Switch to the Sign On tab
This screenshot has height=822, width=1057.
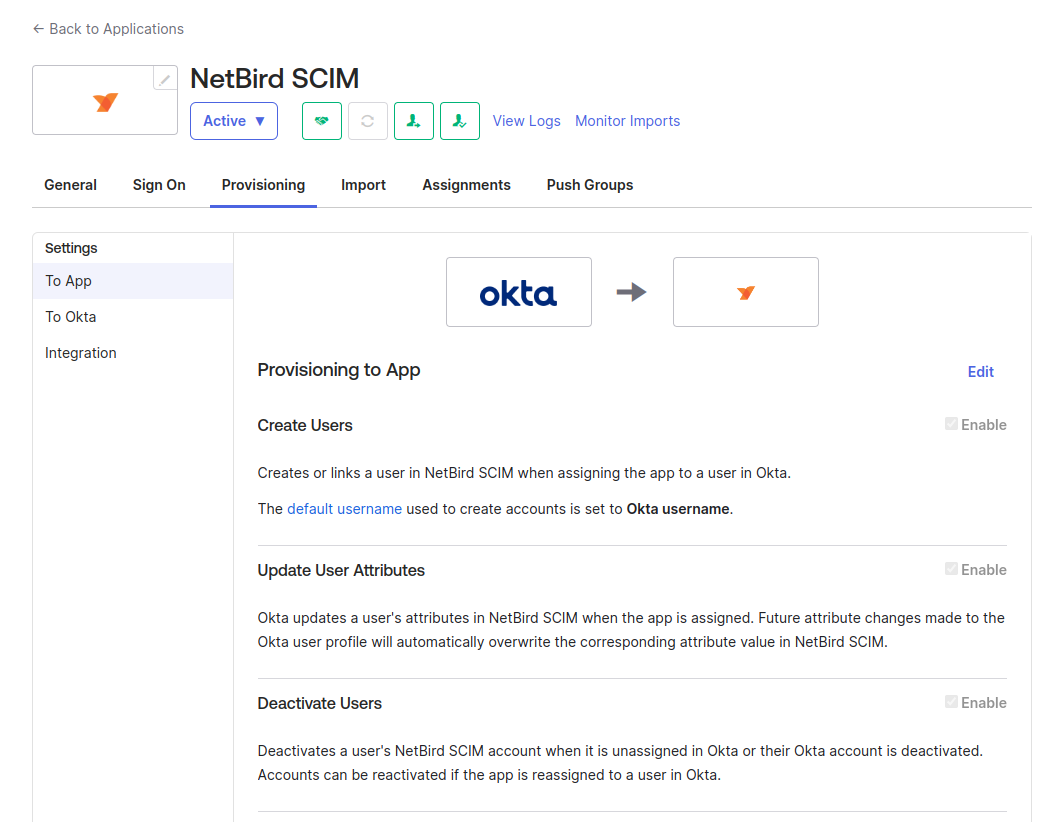point(159,185)
